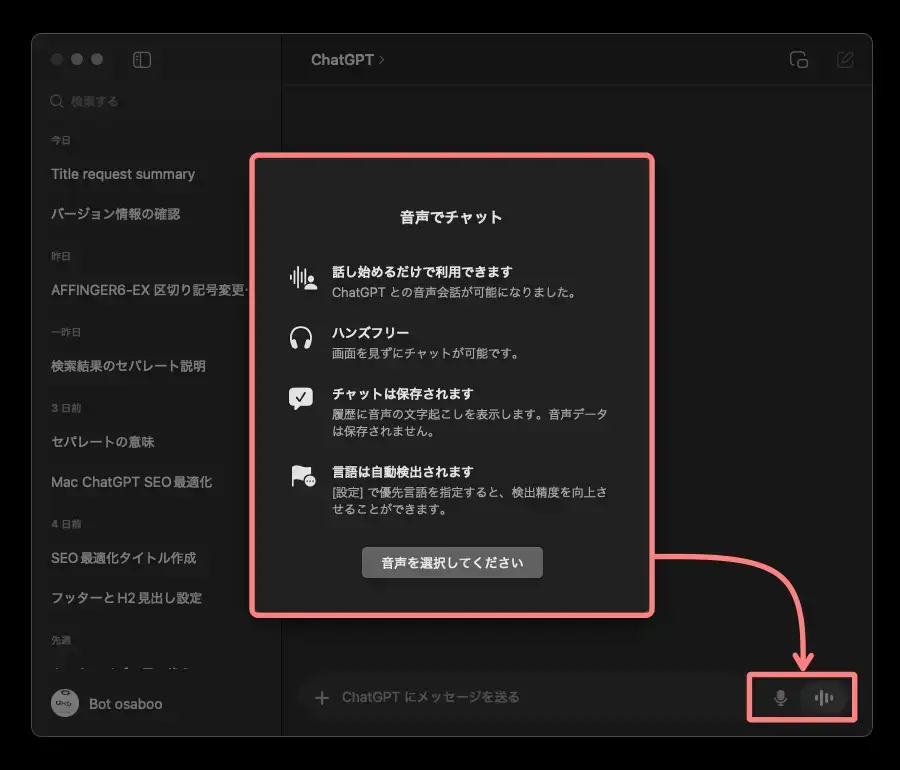Click the ハンズフリー heading text
The height and width of the screenshot is (770, 900).
click(371, 333)
